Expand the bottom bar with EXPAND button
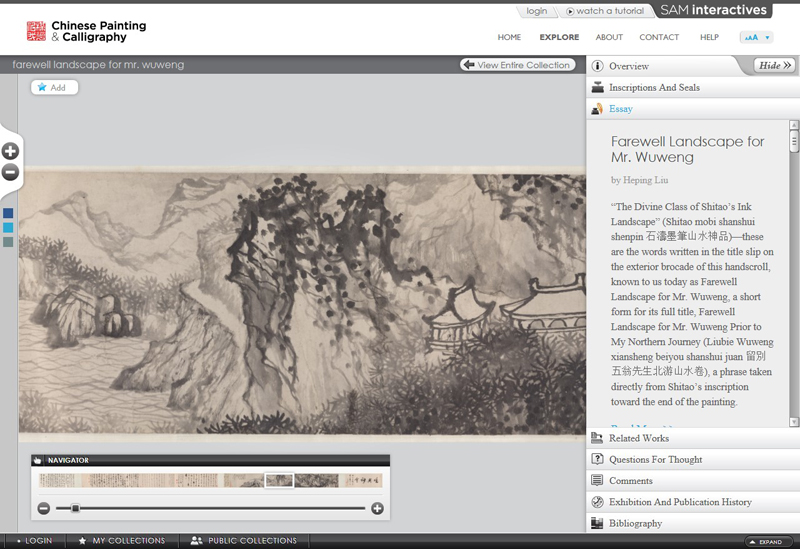Image resolution: width=800 pixels, height=549 pixels. coord(769,542)
